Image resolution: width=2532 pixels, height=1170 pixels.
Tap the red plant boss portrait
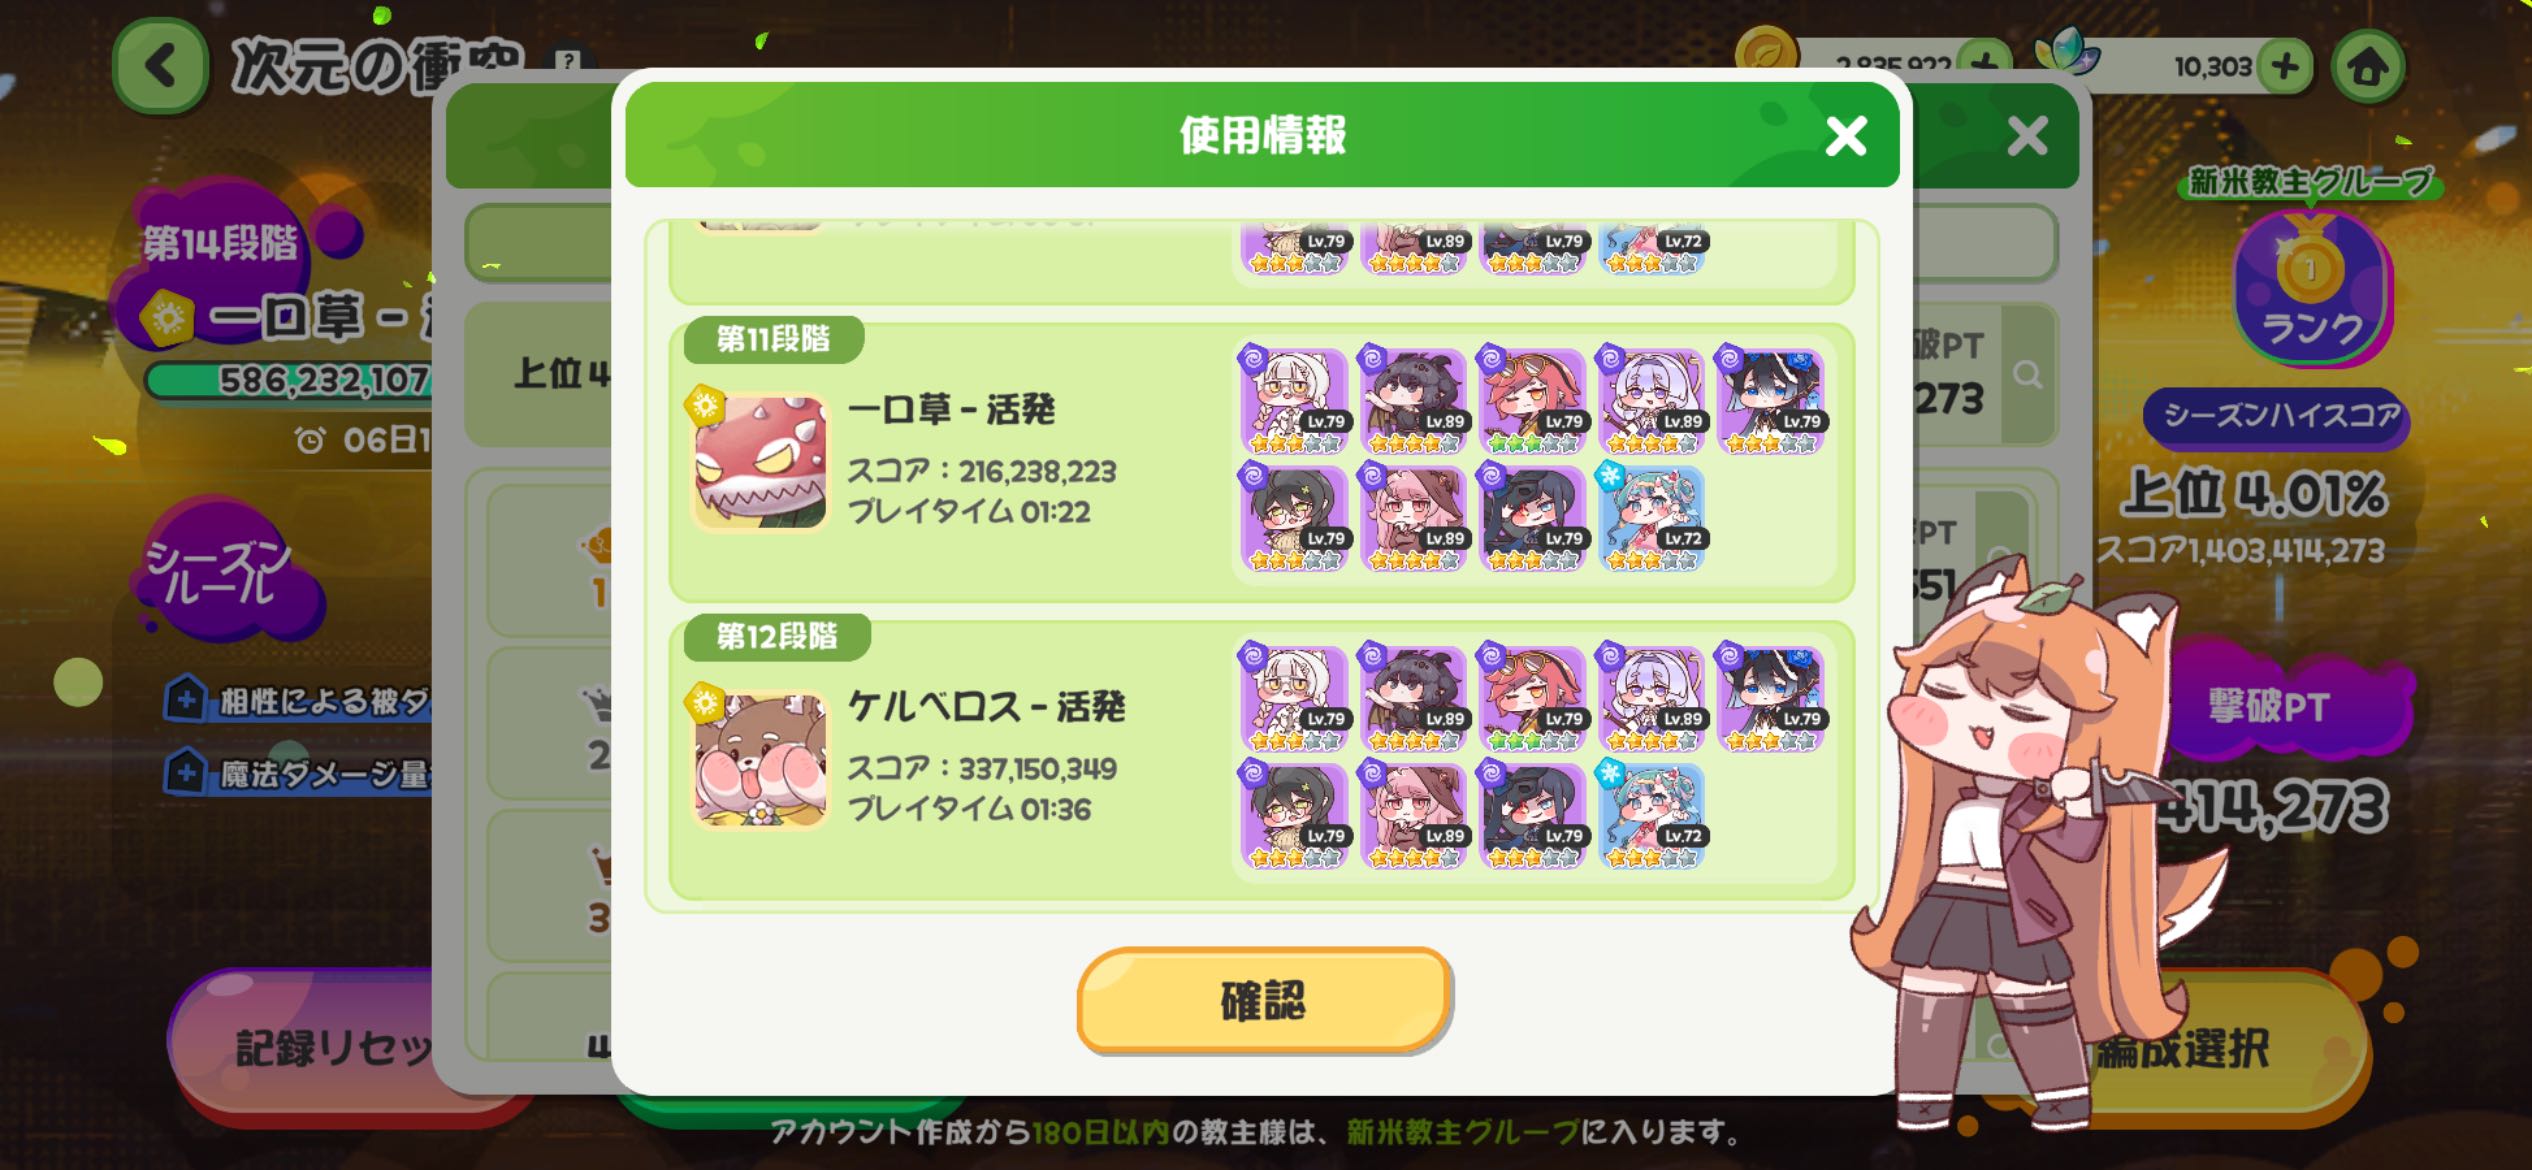click(x=760, y=461)
